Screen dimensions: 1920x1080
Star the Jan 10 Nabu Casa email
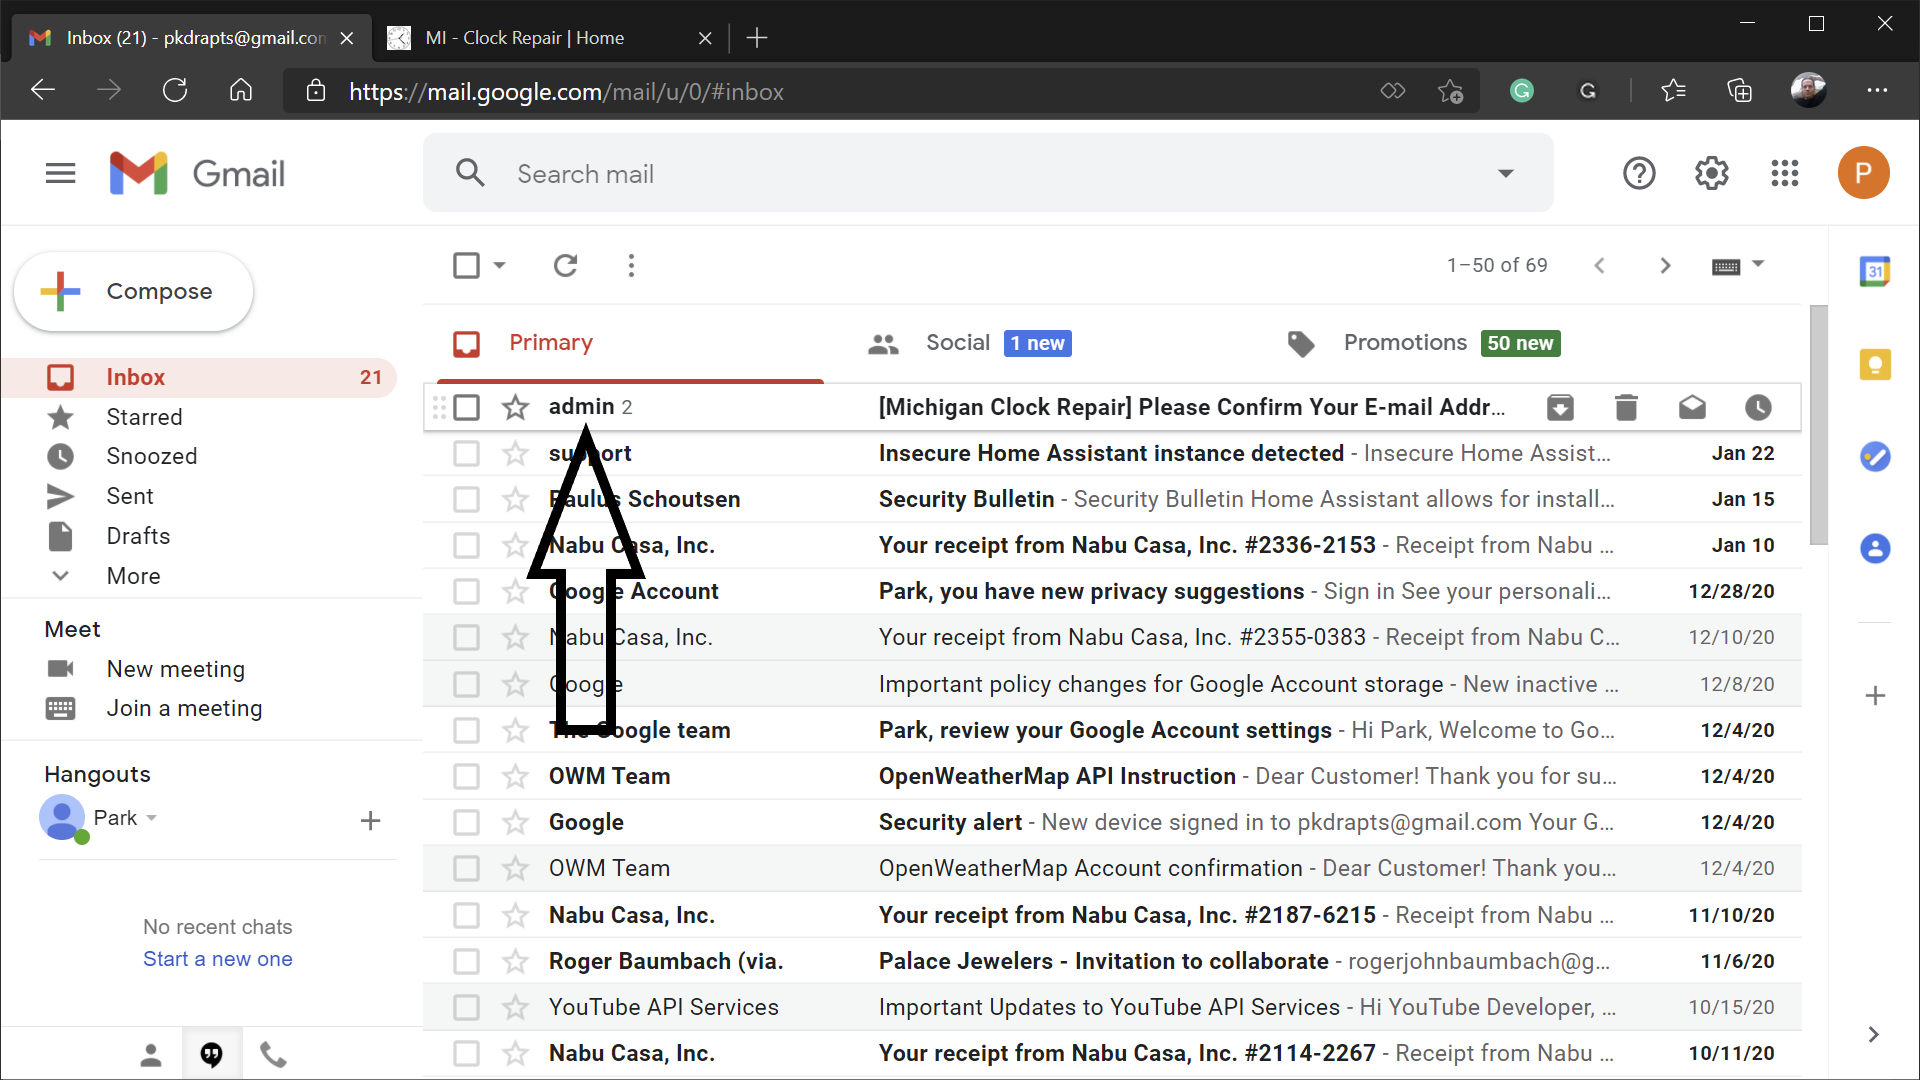(515, 545)
